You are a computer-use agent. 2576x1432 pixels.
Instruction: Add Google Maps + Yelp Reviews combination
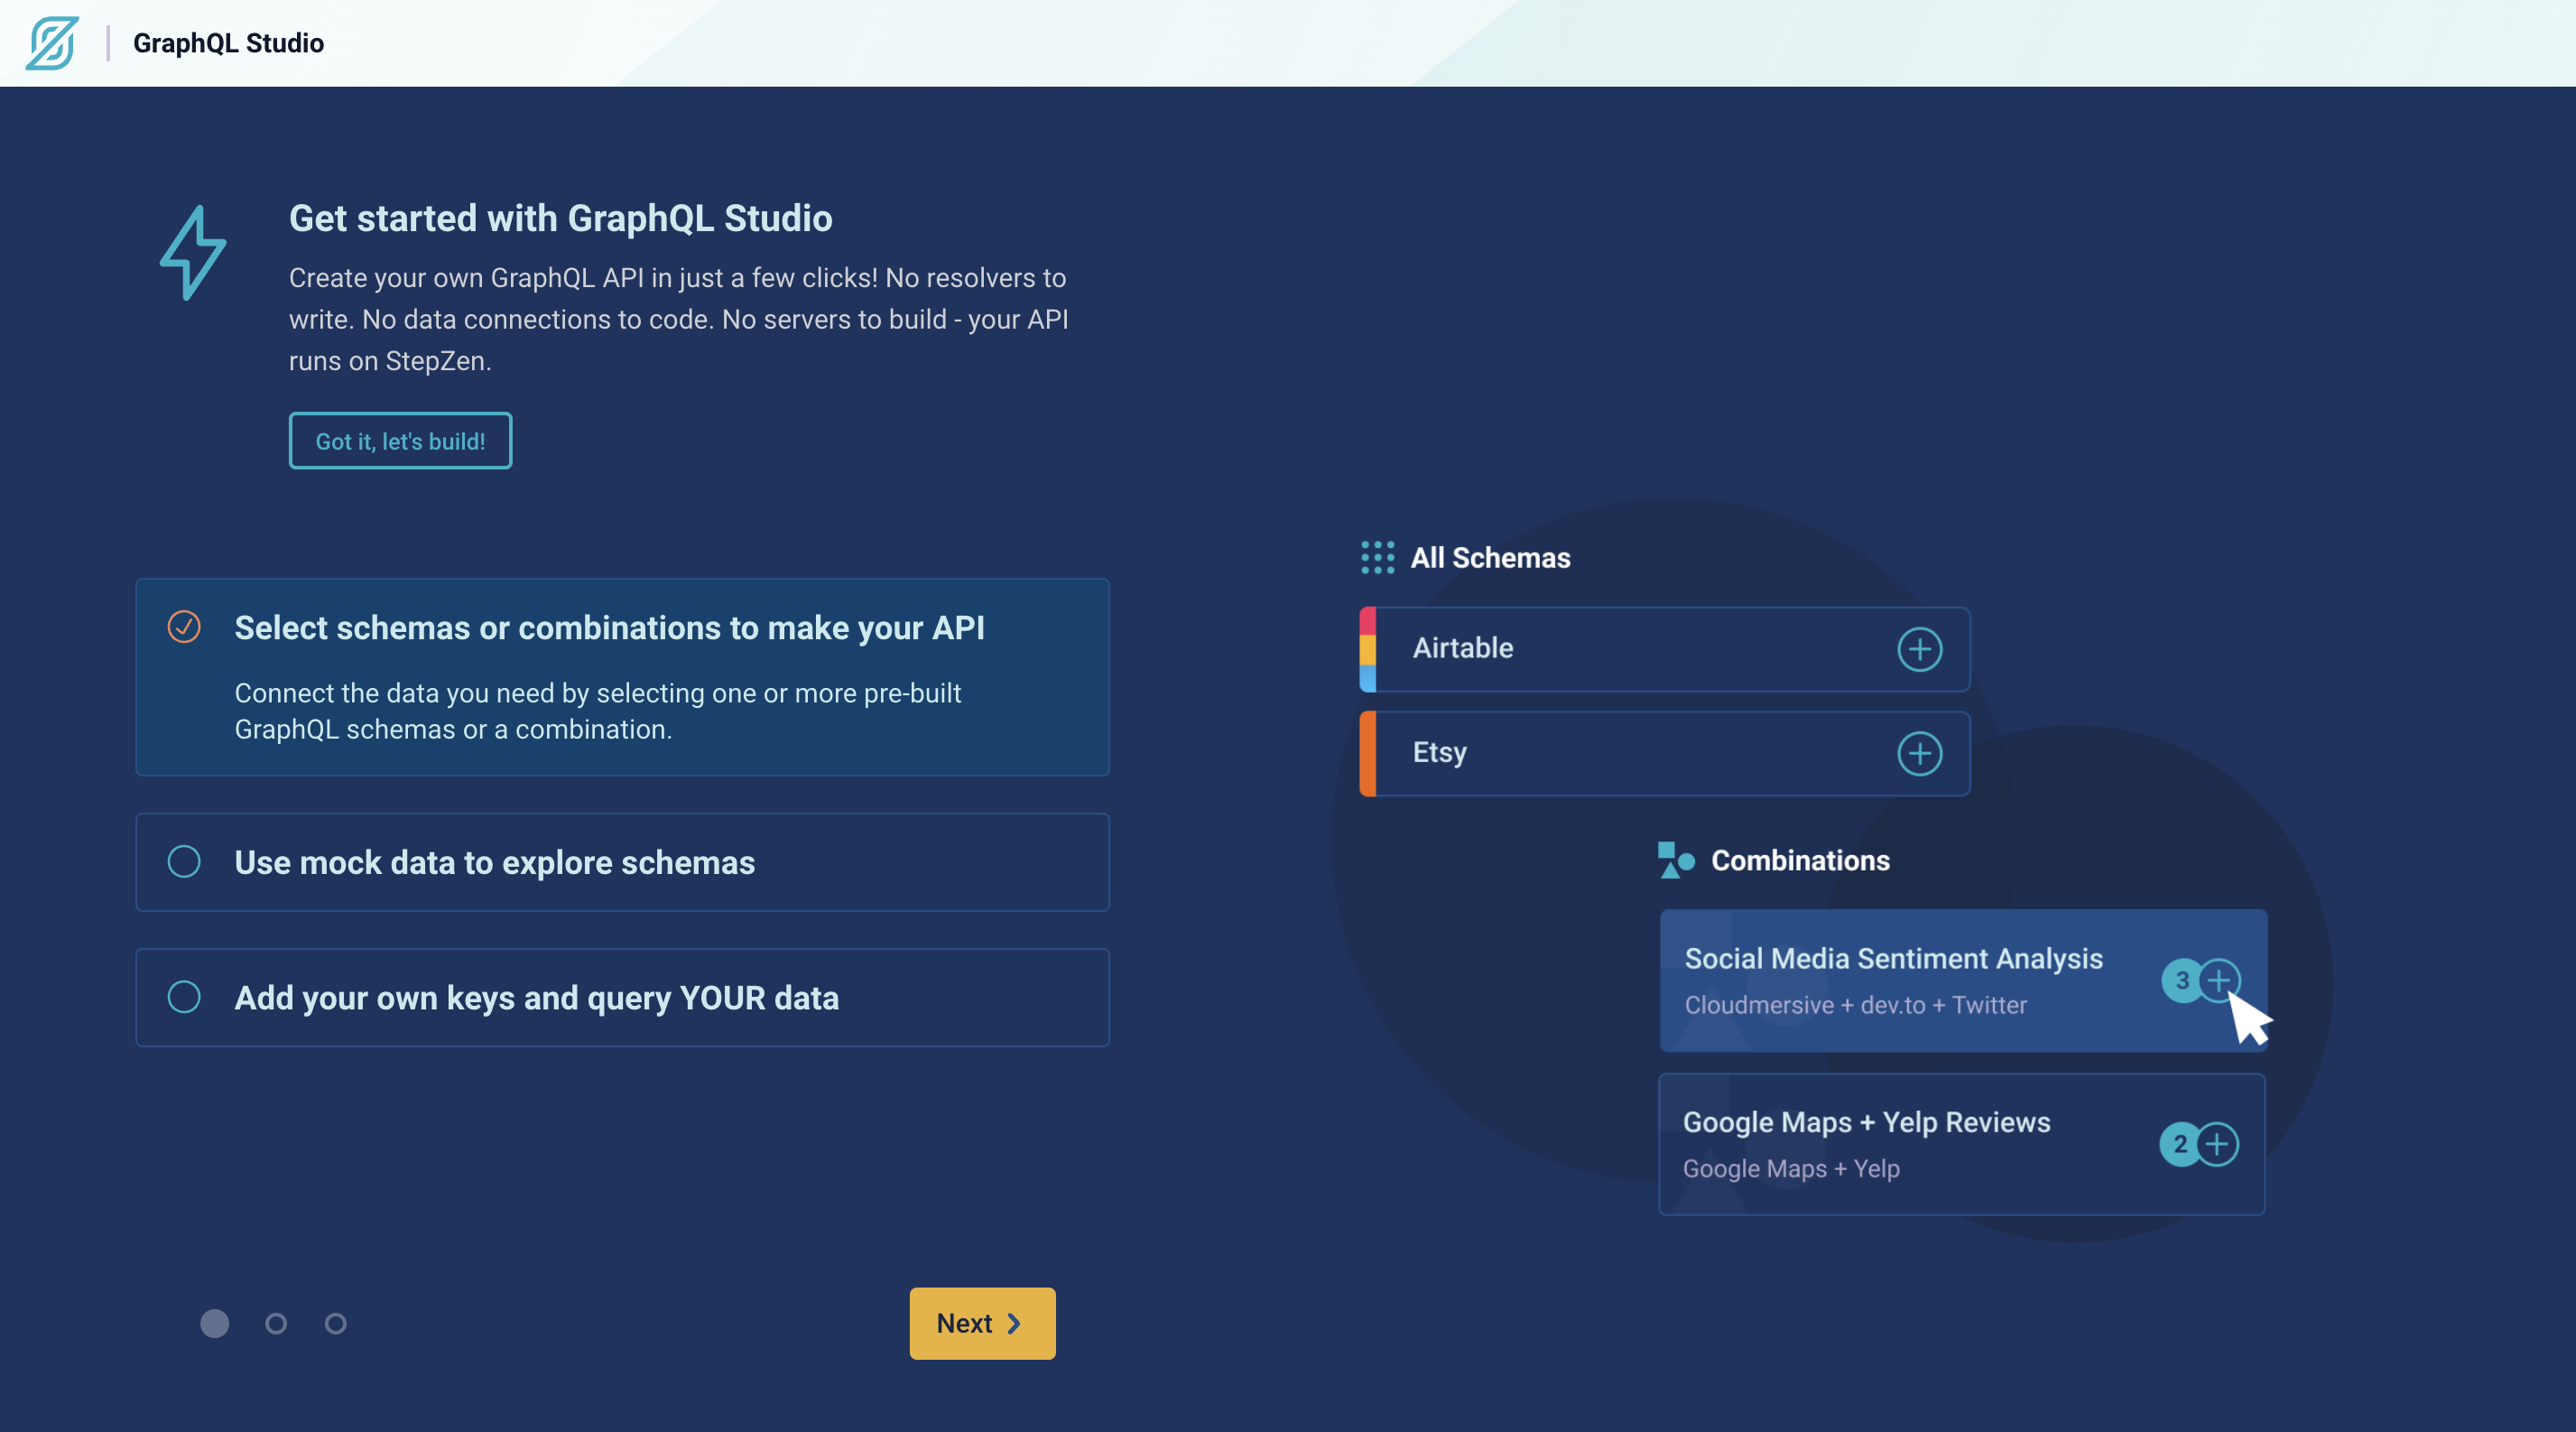point(2217,1144)
